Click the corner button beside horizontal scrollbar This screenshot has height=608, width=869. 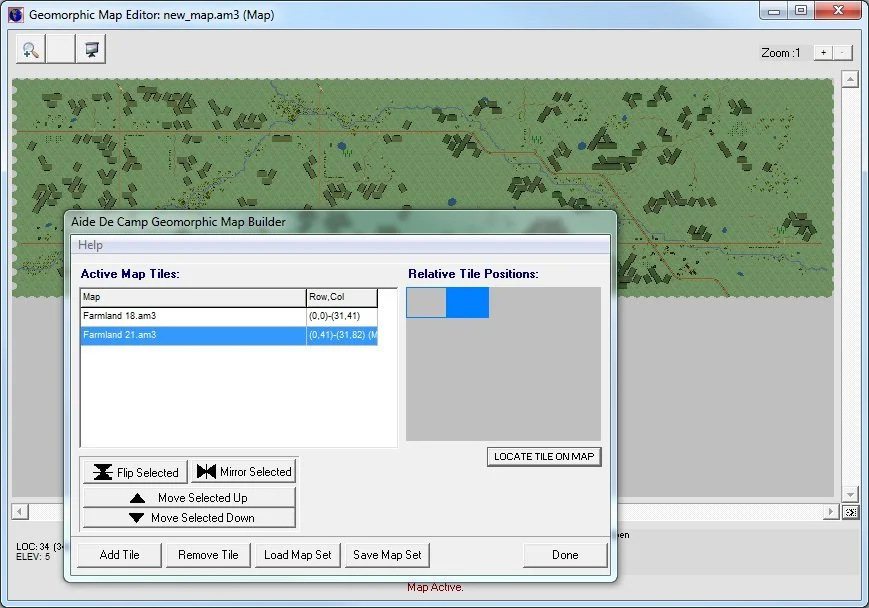point(850,512)
